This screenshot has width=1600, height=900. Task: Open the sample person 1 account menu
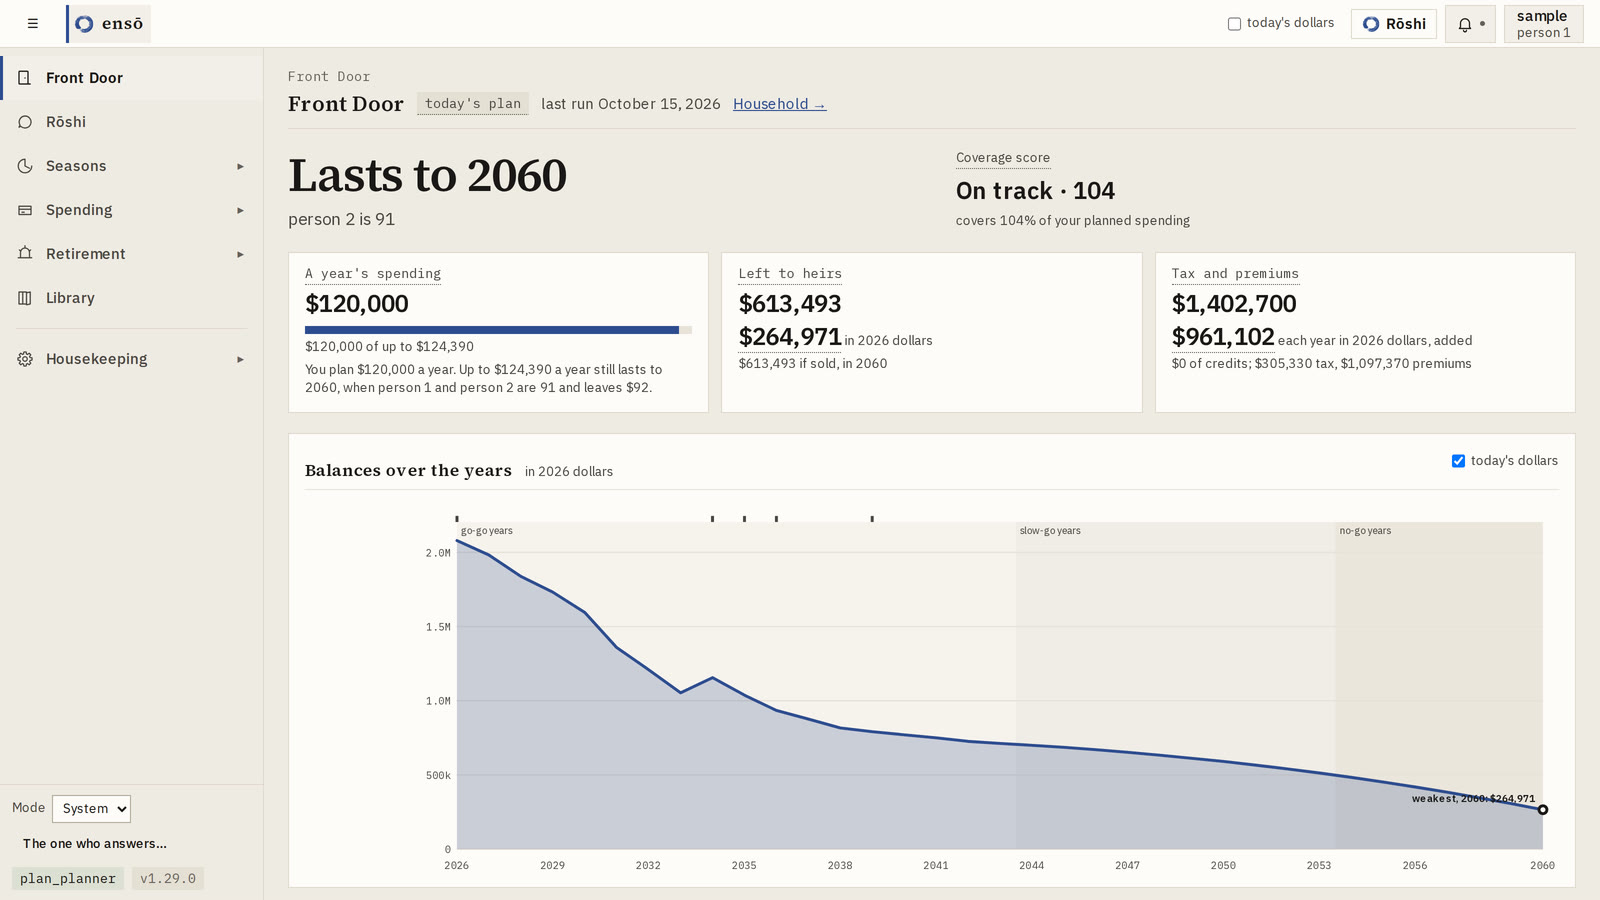tap(1543, 24)
